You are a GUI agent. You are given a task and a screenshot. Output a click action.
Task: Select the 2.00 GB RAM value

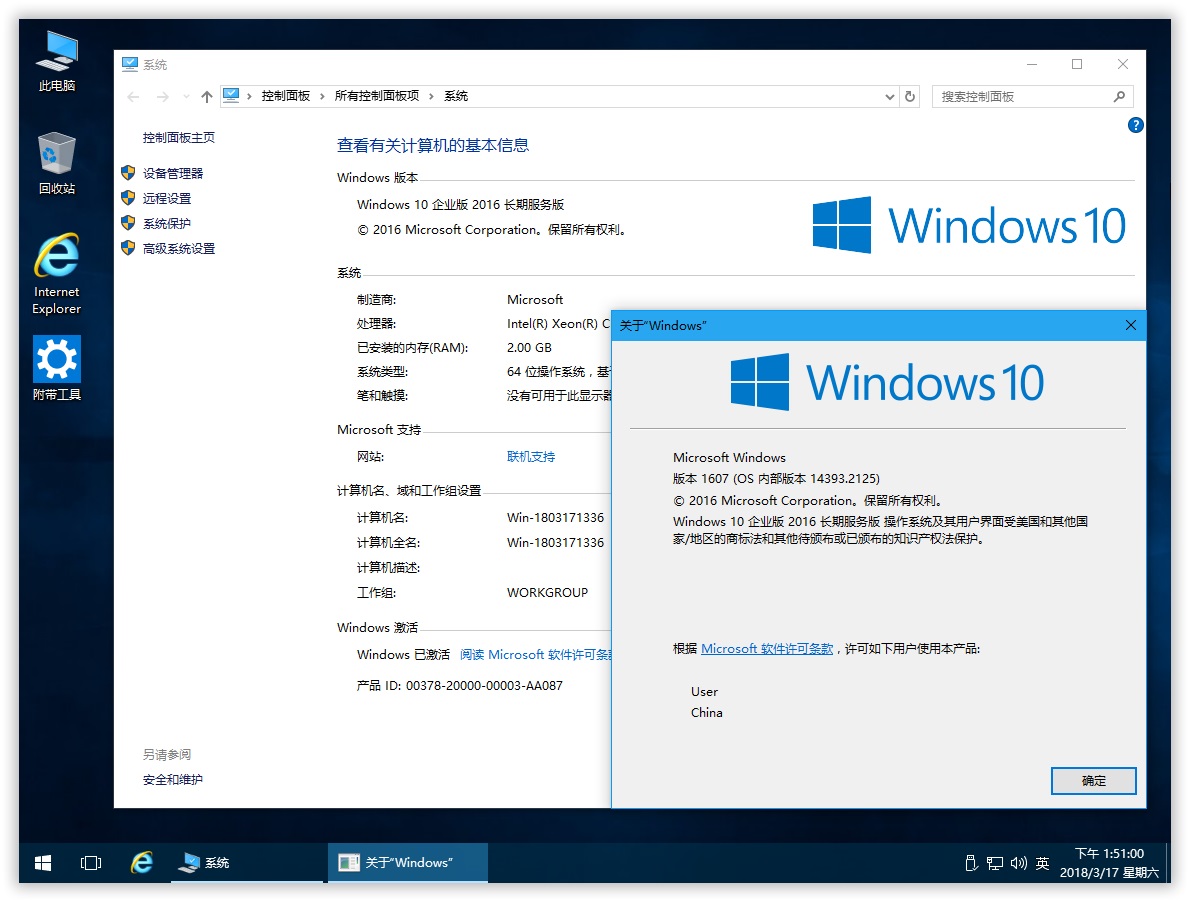pyautogui.click(x=529, y=347)
